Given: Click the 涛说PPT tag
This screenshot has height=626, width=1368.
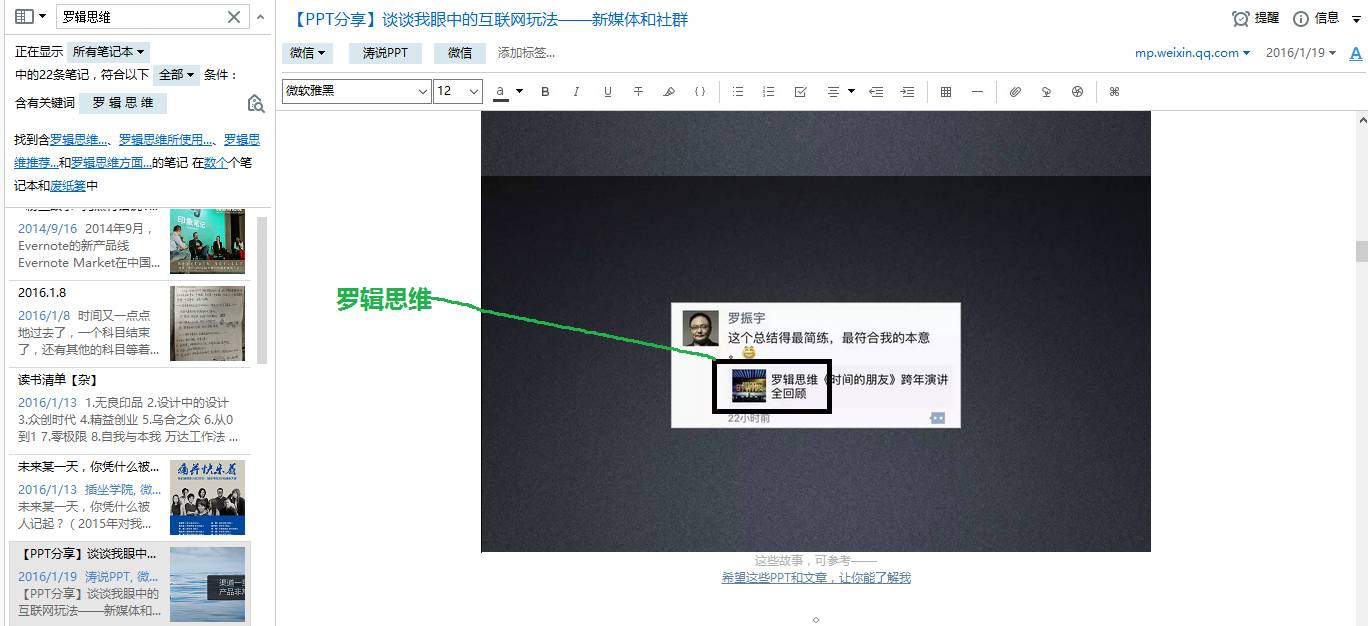Looking at the screenshot, I should [385, 53].
